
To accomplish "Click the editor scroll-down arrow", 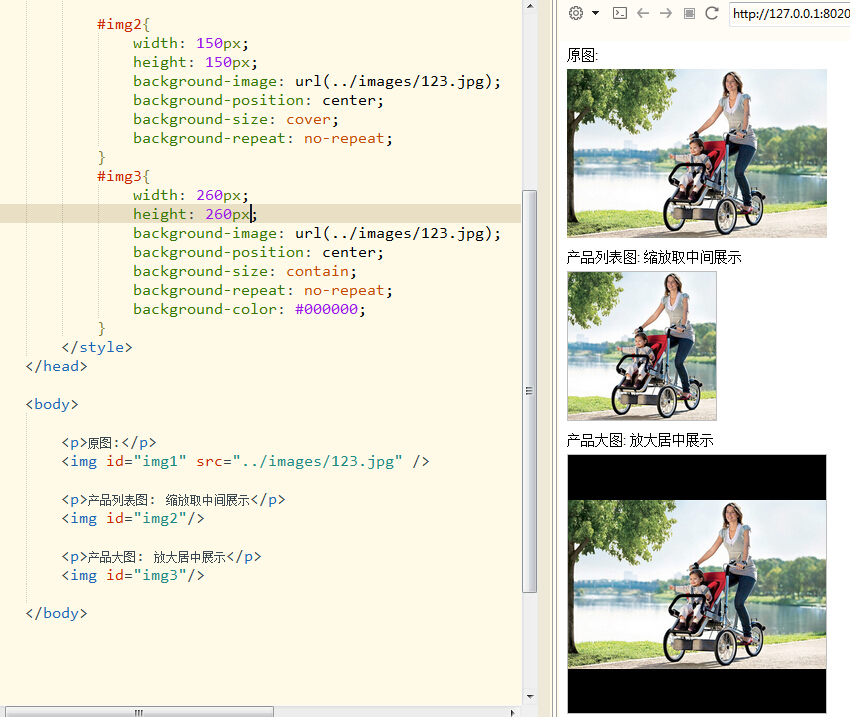I will [530, 696].
